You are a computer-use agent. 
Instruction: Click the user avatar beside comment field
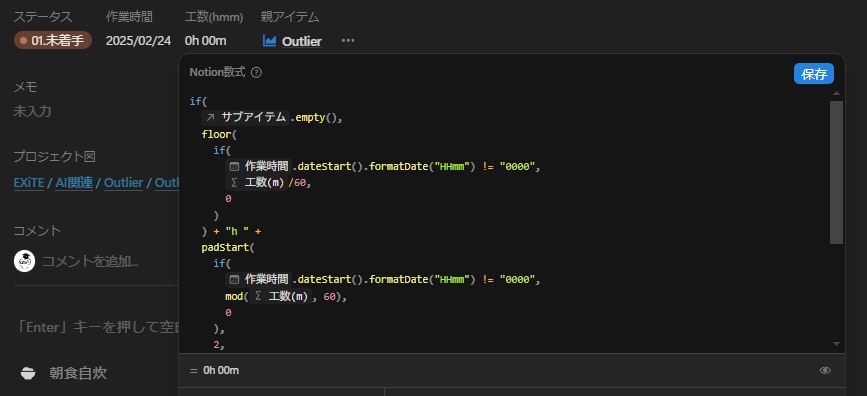click(24, 261)
